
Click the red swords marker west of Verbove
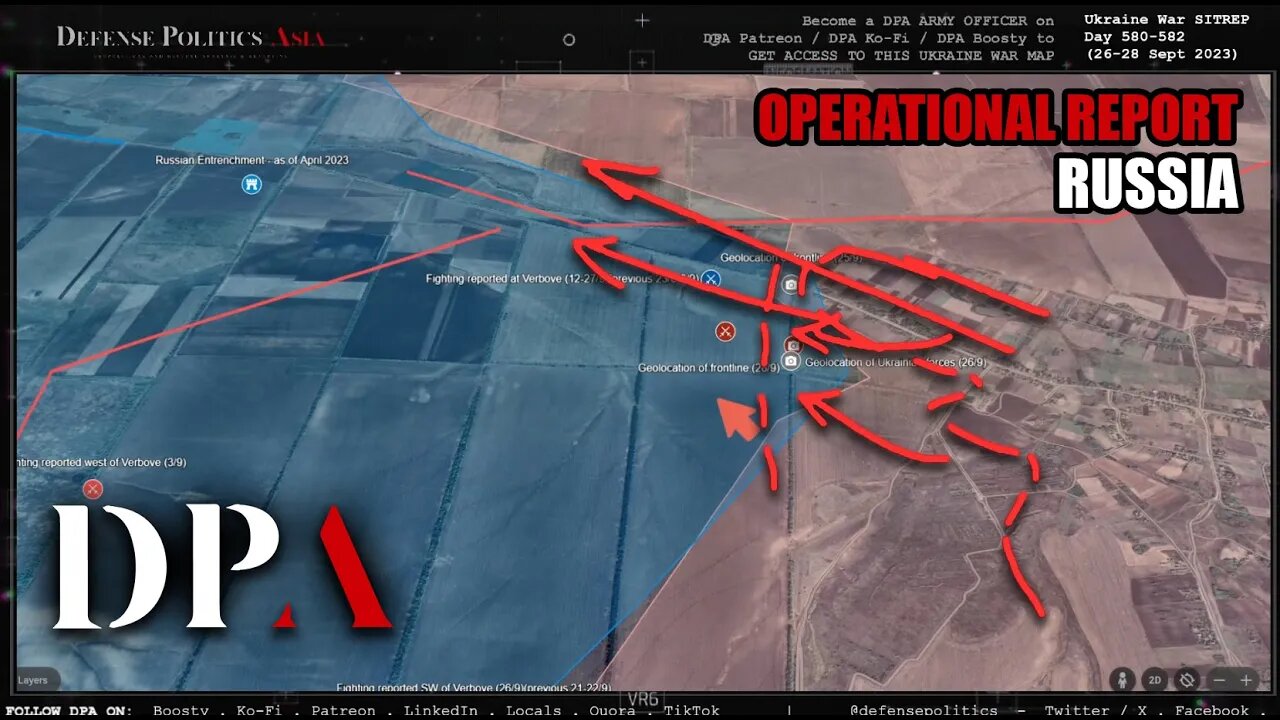pyautogui.click(x=92, y=488)
